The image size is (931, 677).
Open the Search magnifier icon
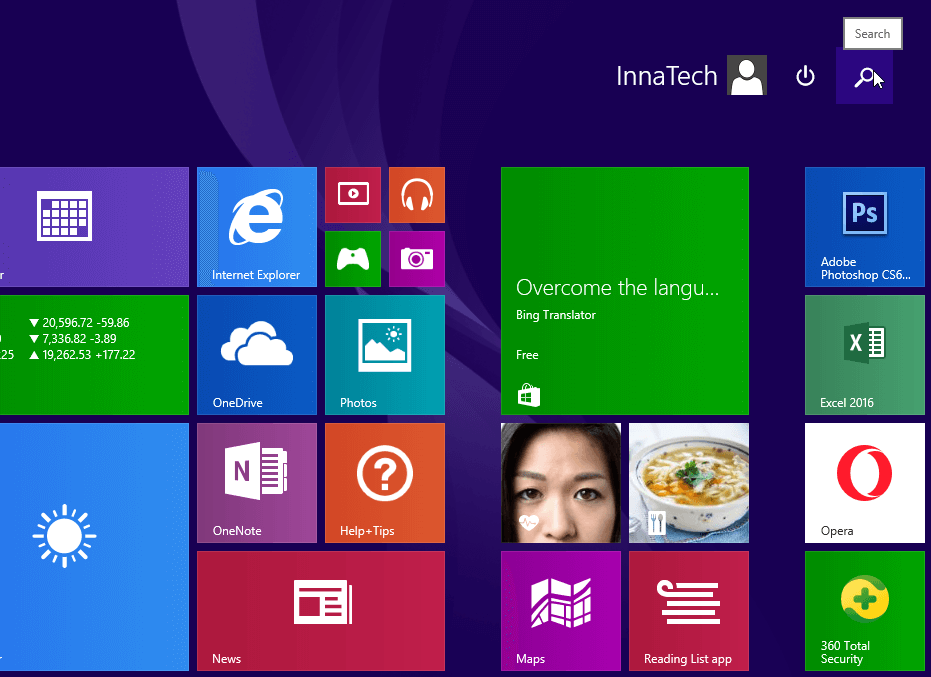point(864,77)
